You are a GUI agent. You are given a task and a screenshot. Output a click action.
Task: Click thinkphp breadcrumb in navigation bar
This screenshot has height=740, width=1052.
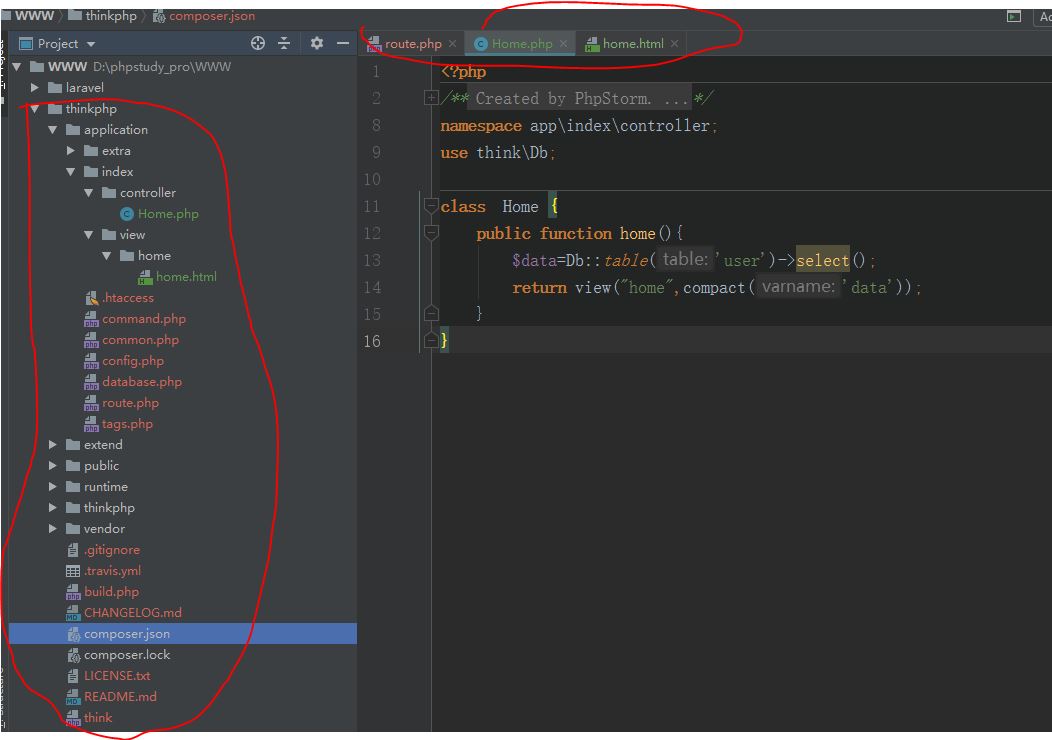103,16
